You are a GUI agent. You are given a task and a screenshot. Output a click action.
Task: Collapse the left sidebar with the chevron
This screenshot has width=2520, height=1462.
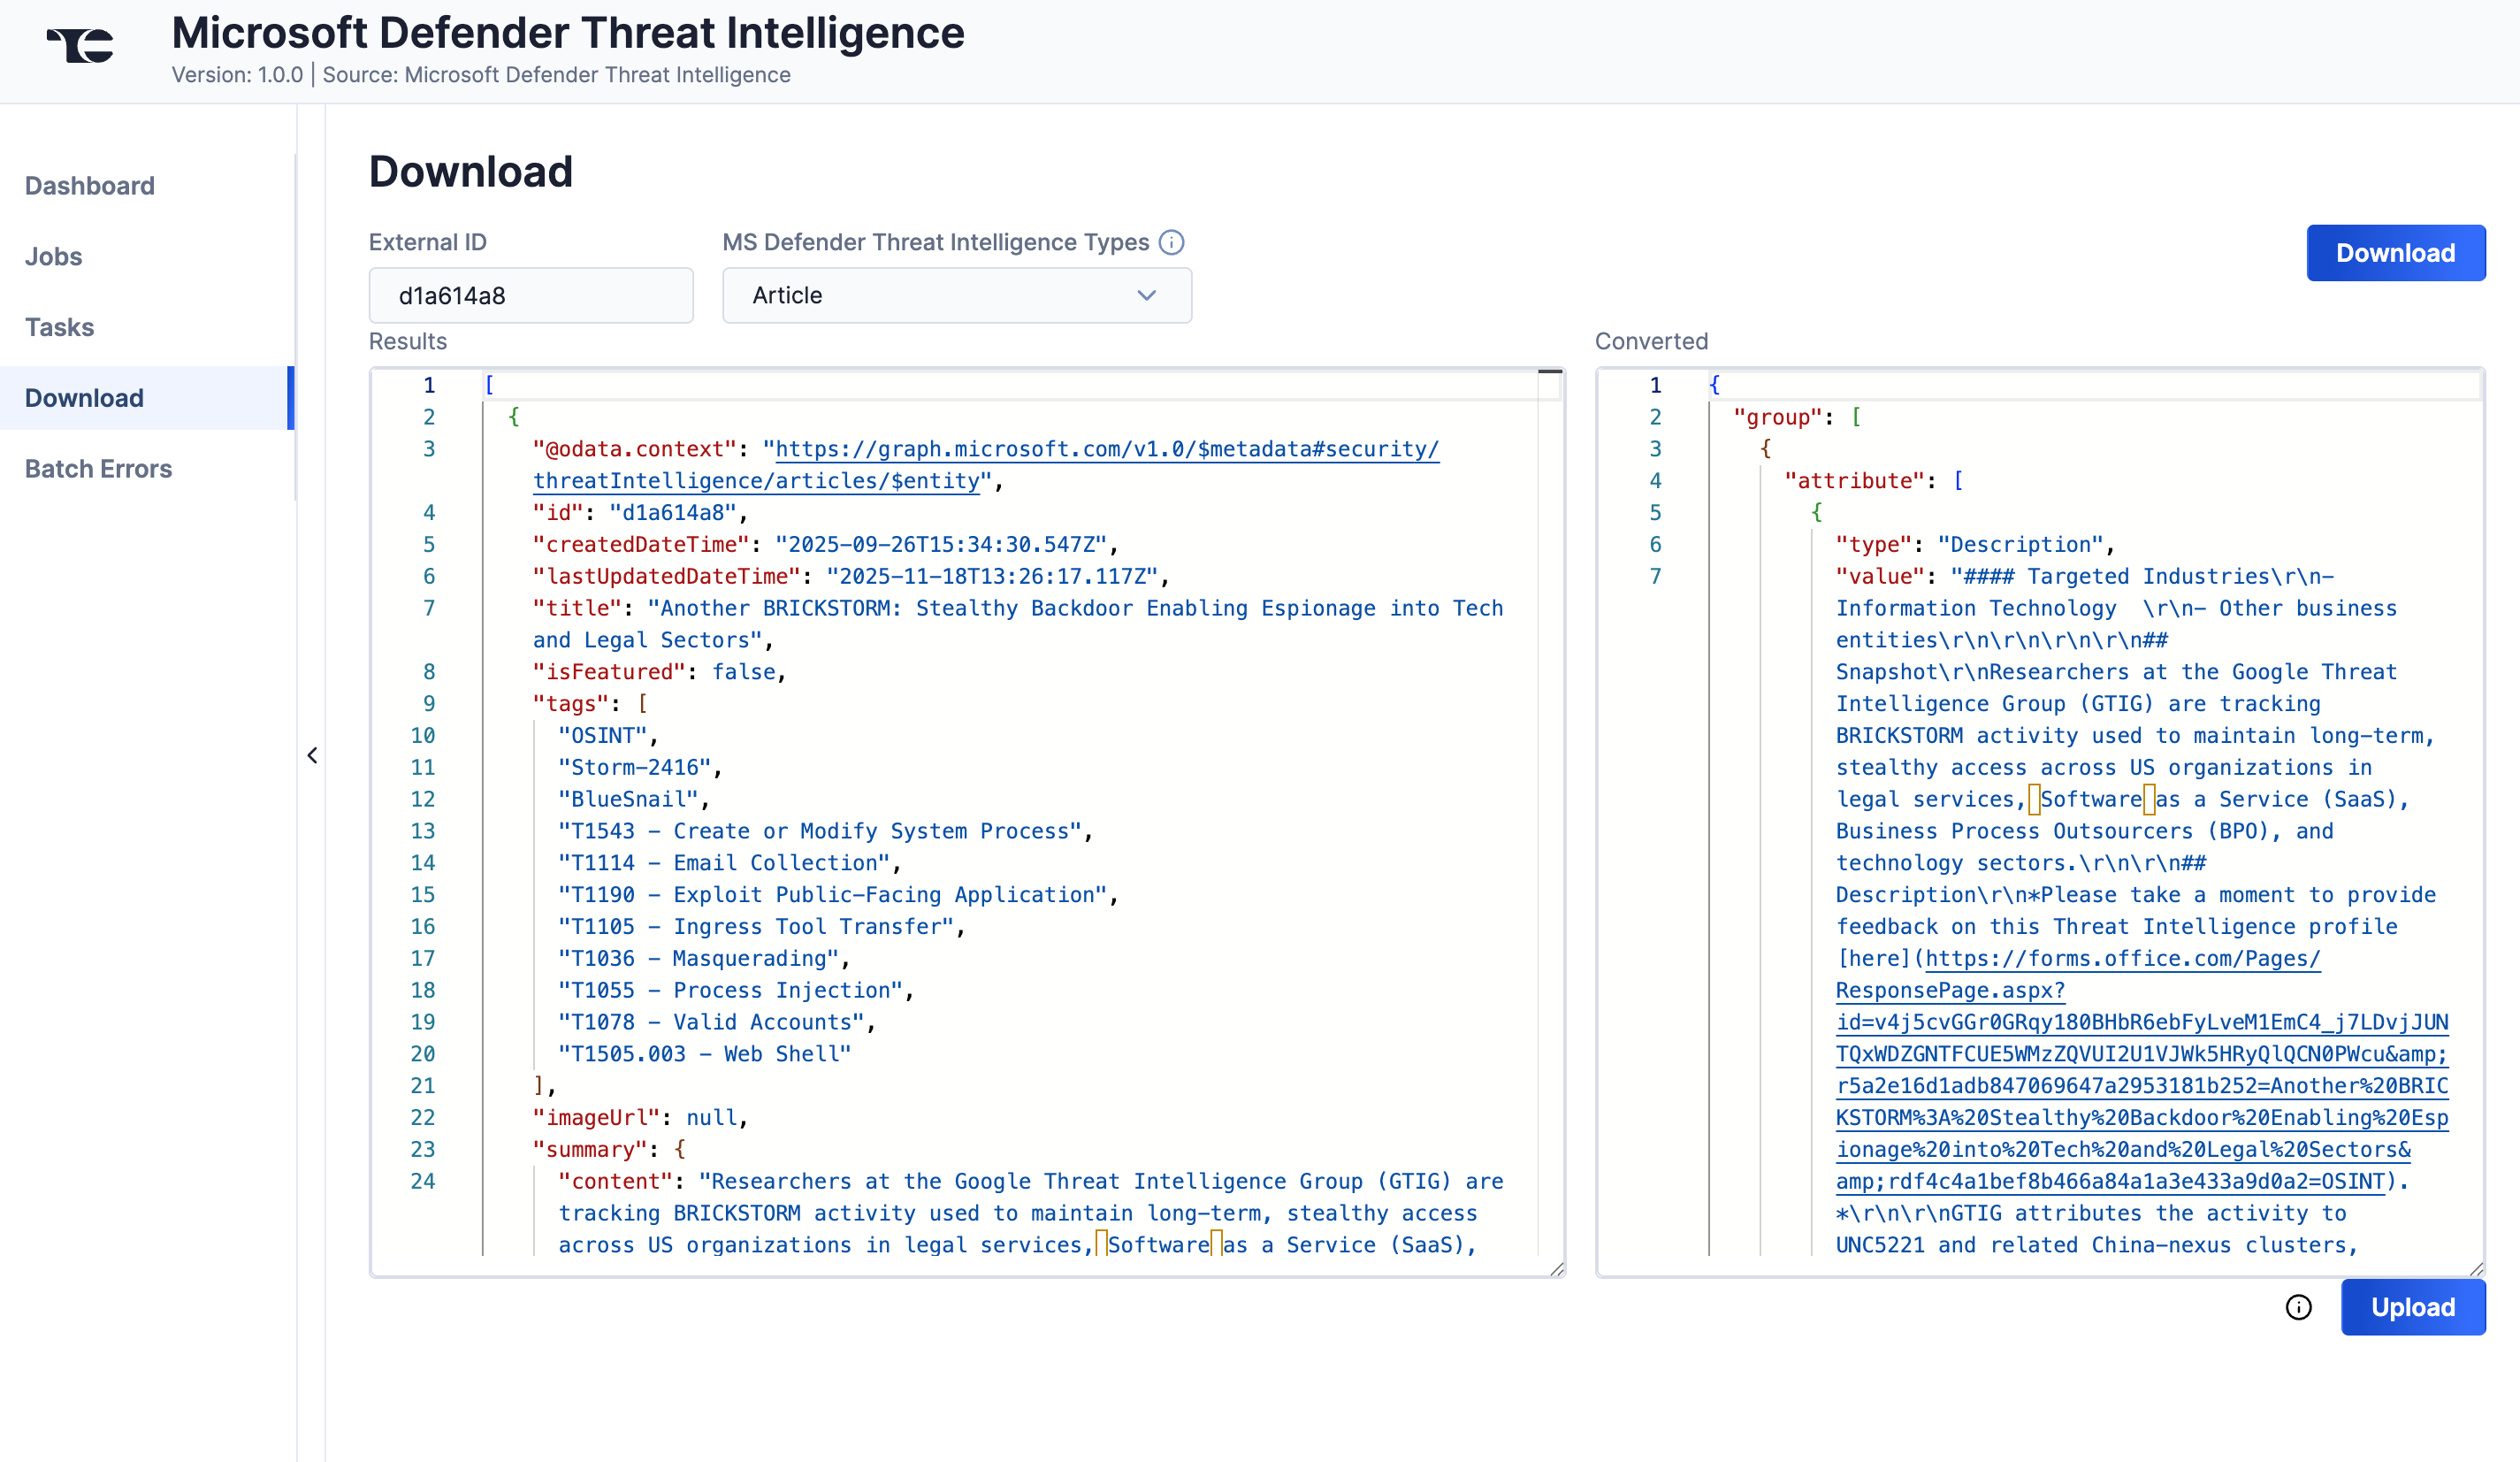(x=313, y=754)
